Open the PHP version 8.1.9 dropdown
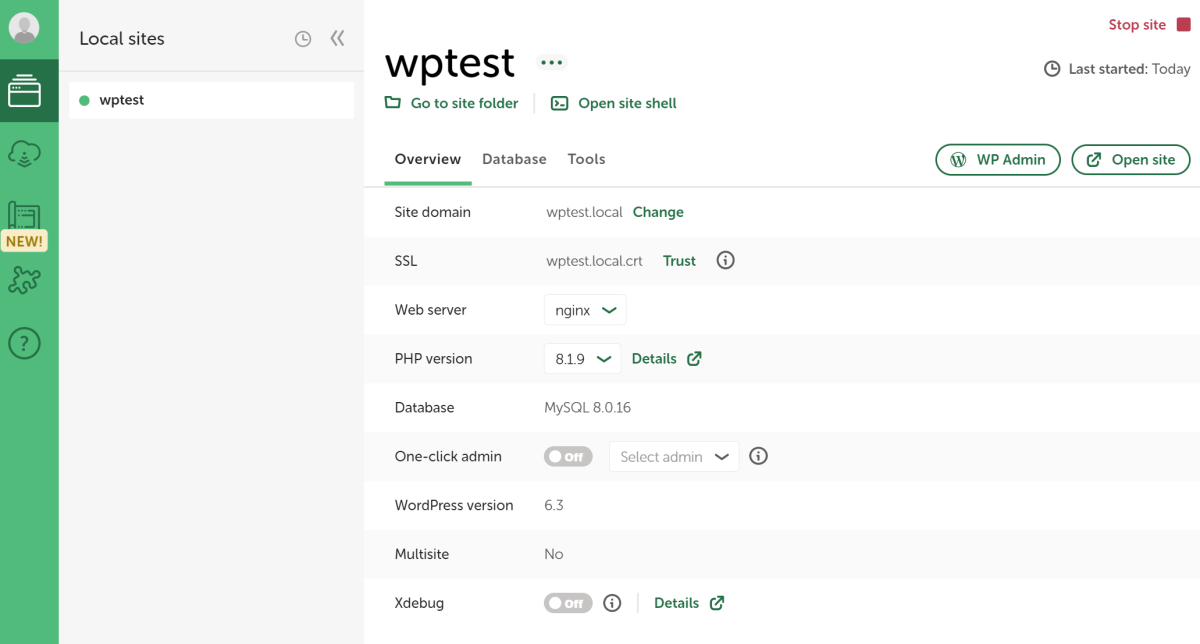 click(x=582, y=358)
